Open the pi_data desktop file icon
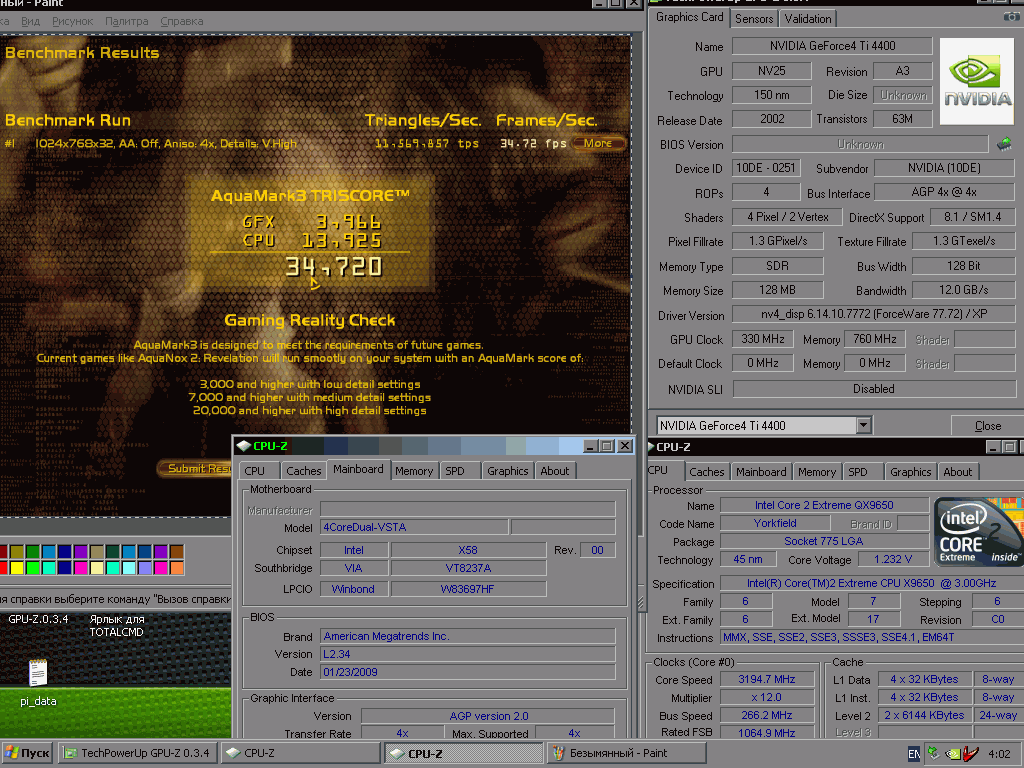The width and height of the screenshot is (1024, 768). (38, 673)
